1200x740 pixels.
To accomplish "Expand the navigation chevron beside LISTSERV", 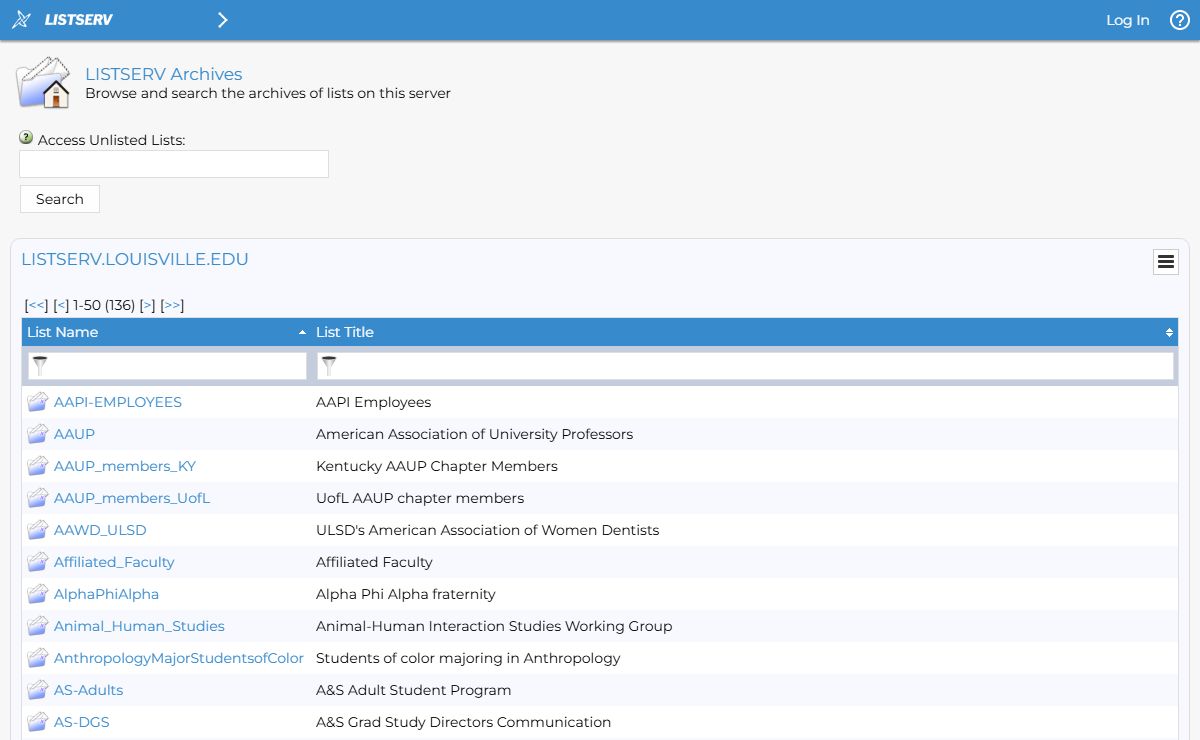I will coord(222,20).
